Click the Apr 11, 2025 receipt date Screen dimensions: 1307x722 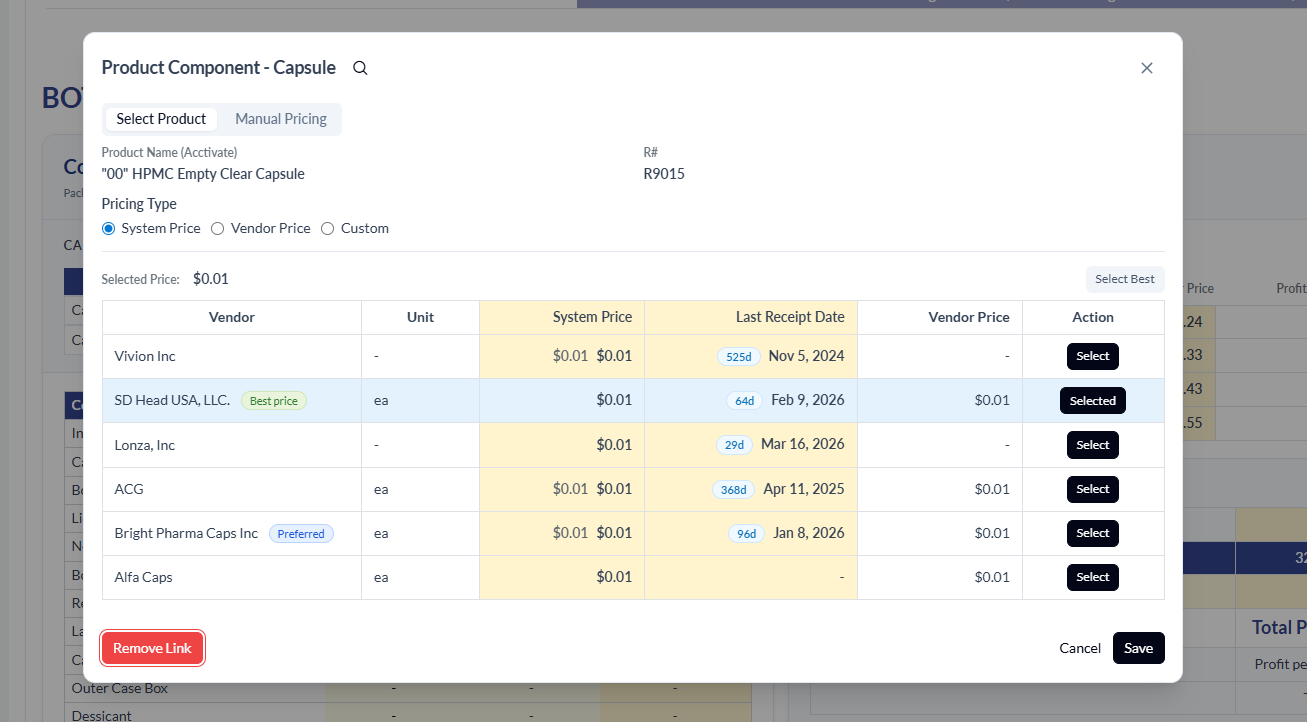pyautogui.click(x=804, y=489)
